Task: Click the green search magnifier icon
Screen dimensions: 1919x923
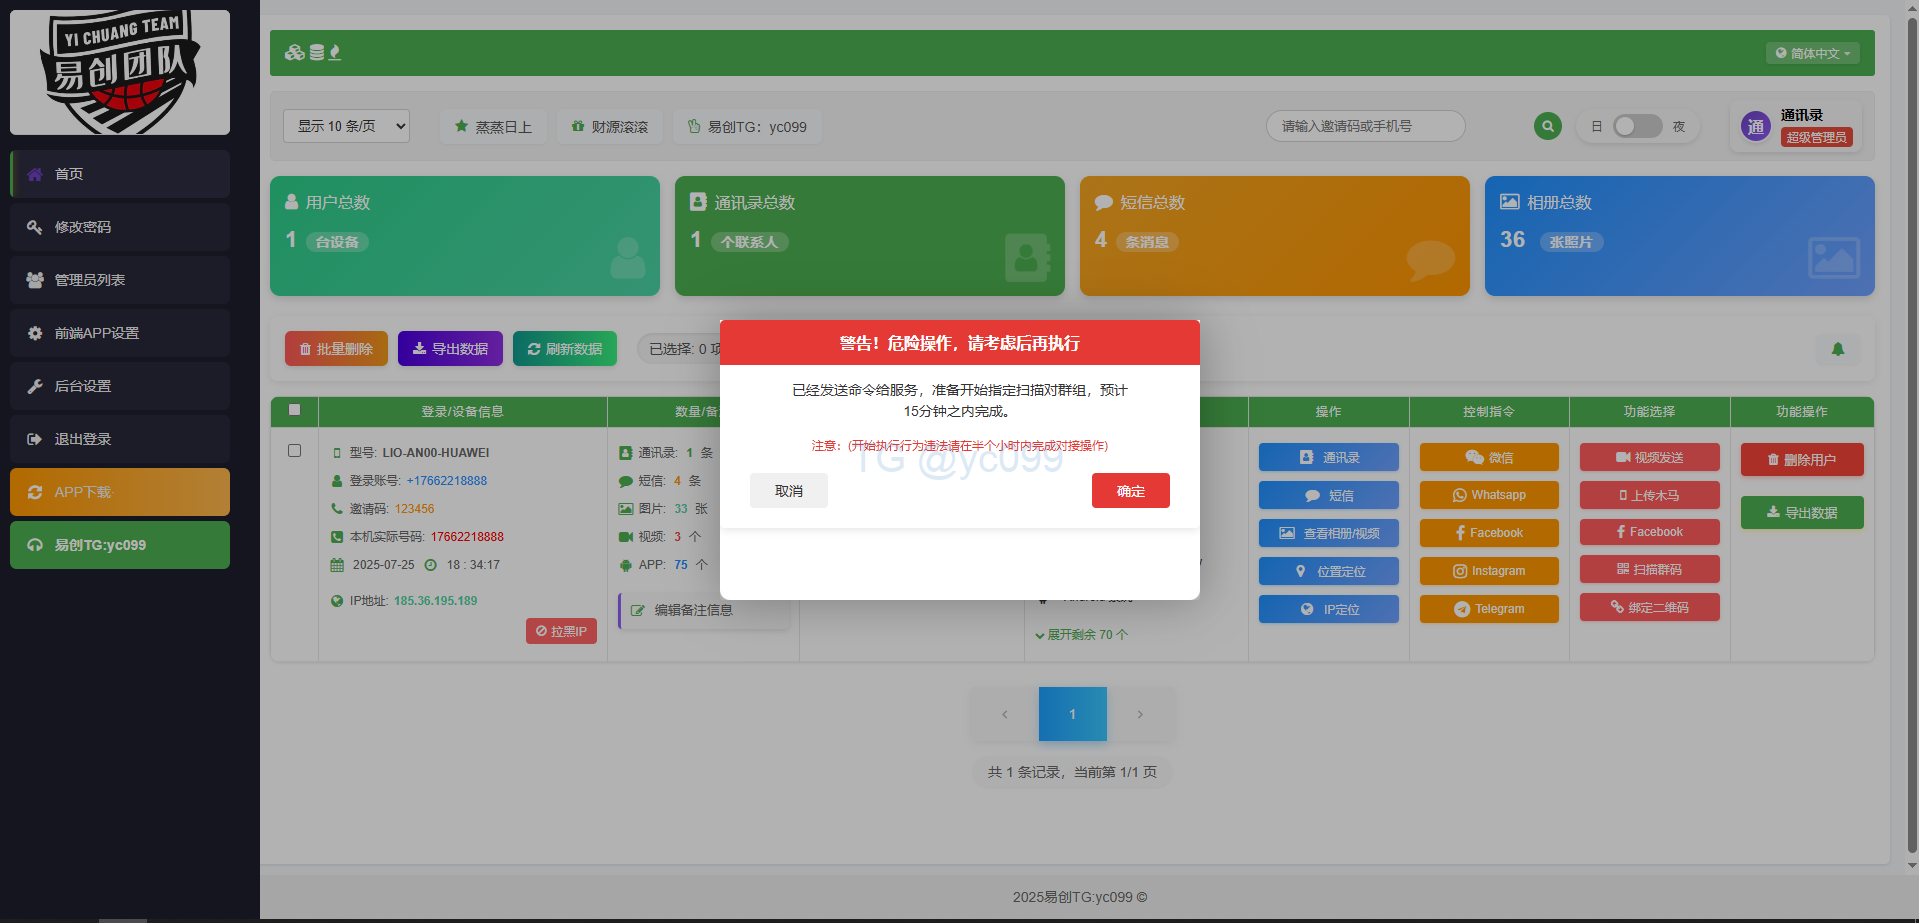Action: tap(1547, 126)
